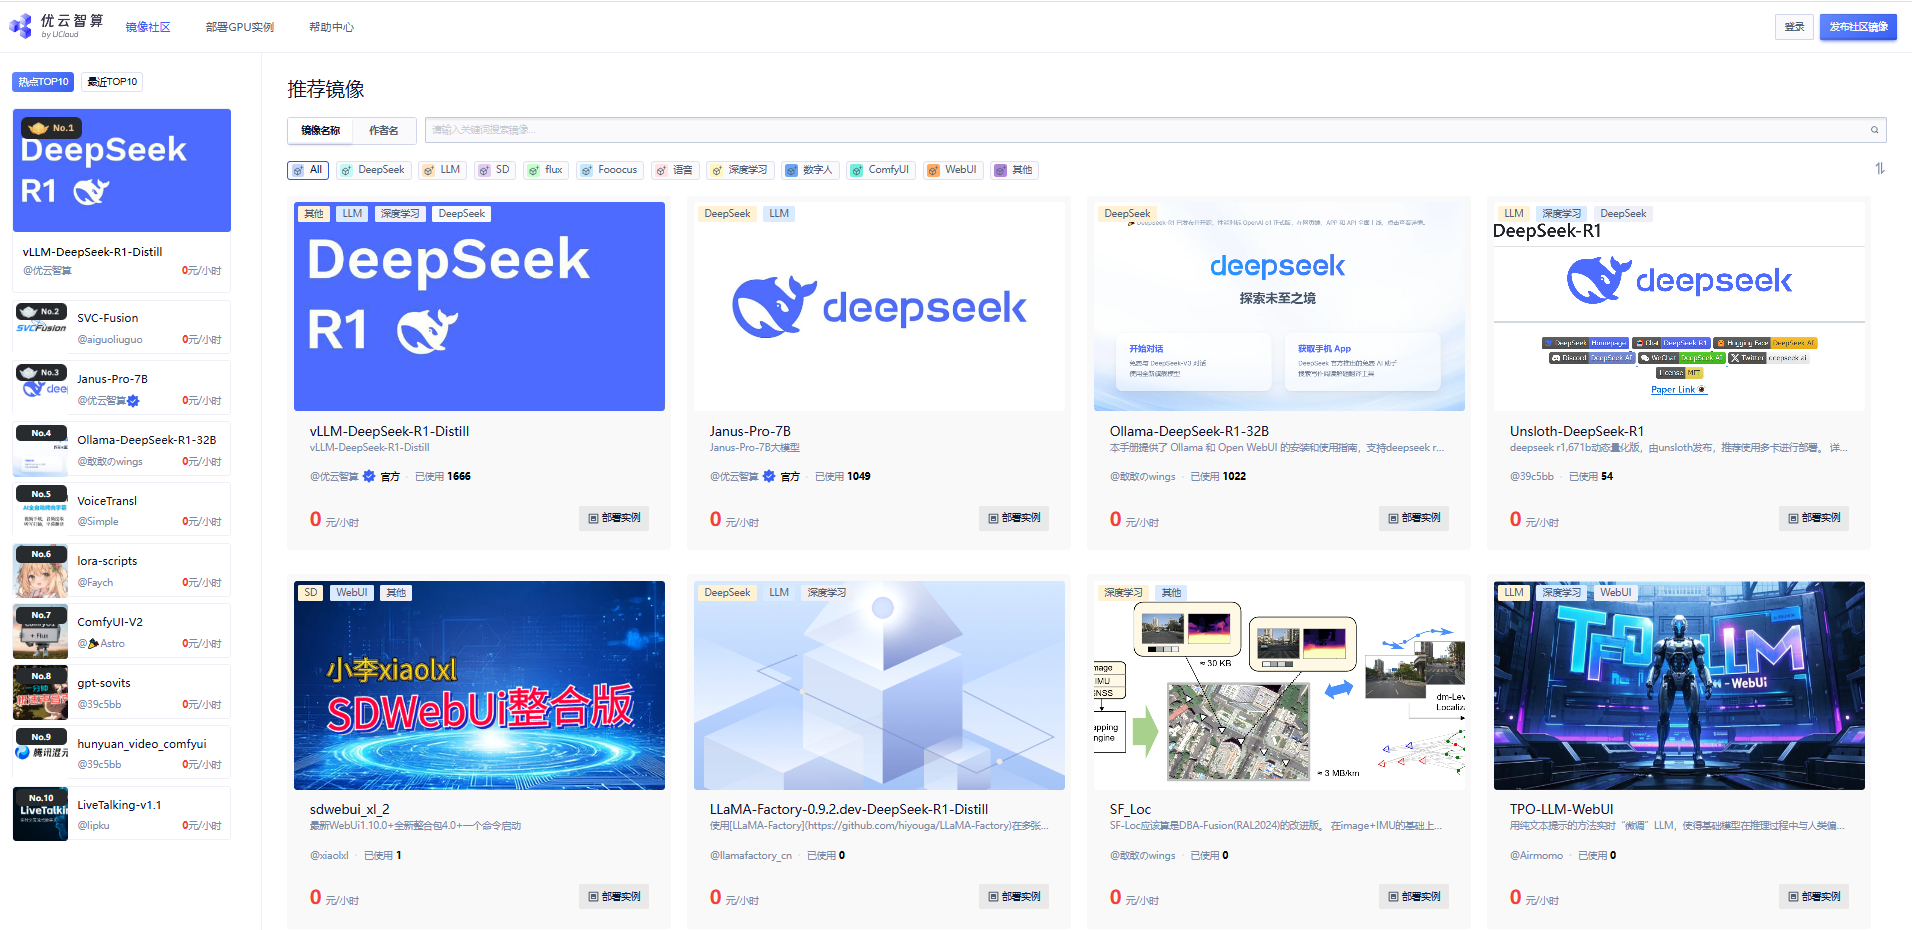Switch search mode to 镜像名称
Image resolution: width=1912 pixels, height=930 pixels.
point(321,130)
